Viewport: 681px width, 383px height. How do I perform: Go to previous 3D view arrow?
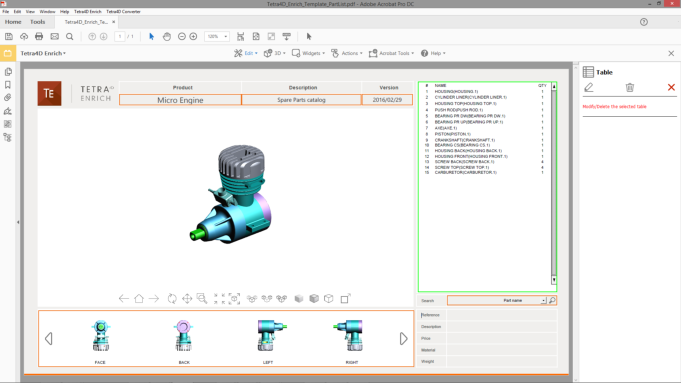tap(124, 298)
